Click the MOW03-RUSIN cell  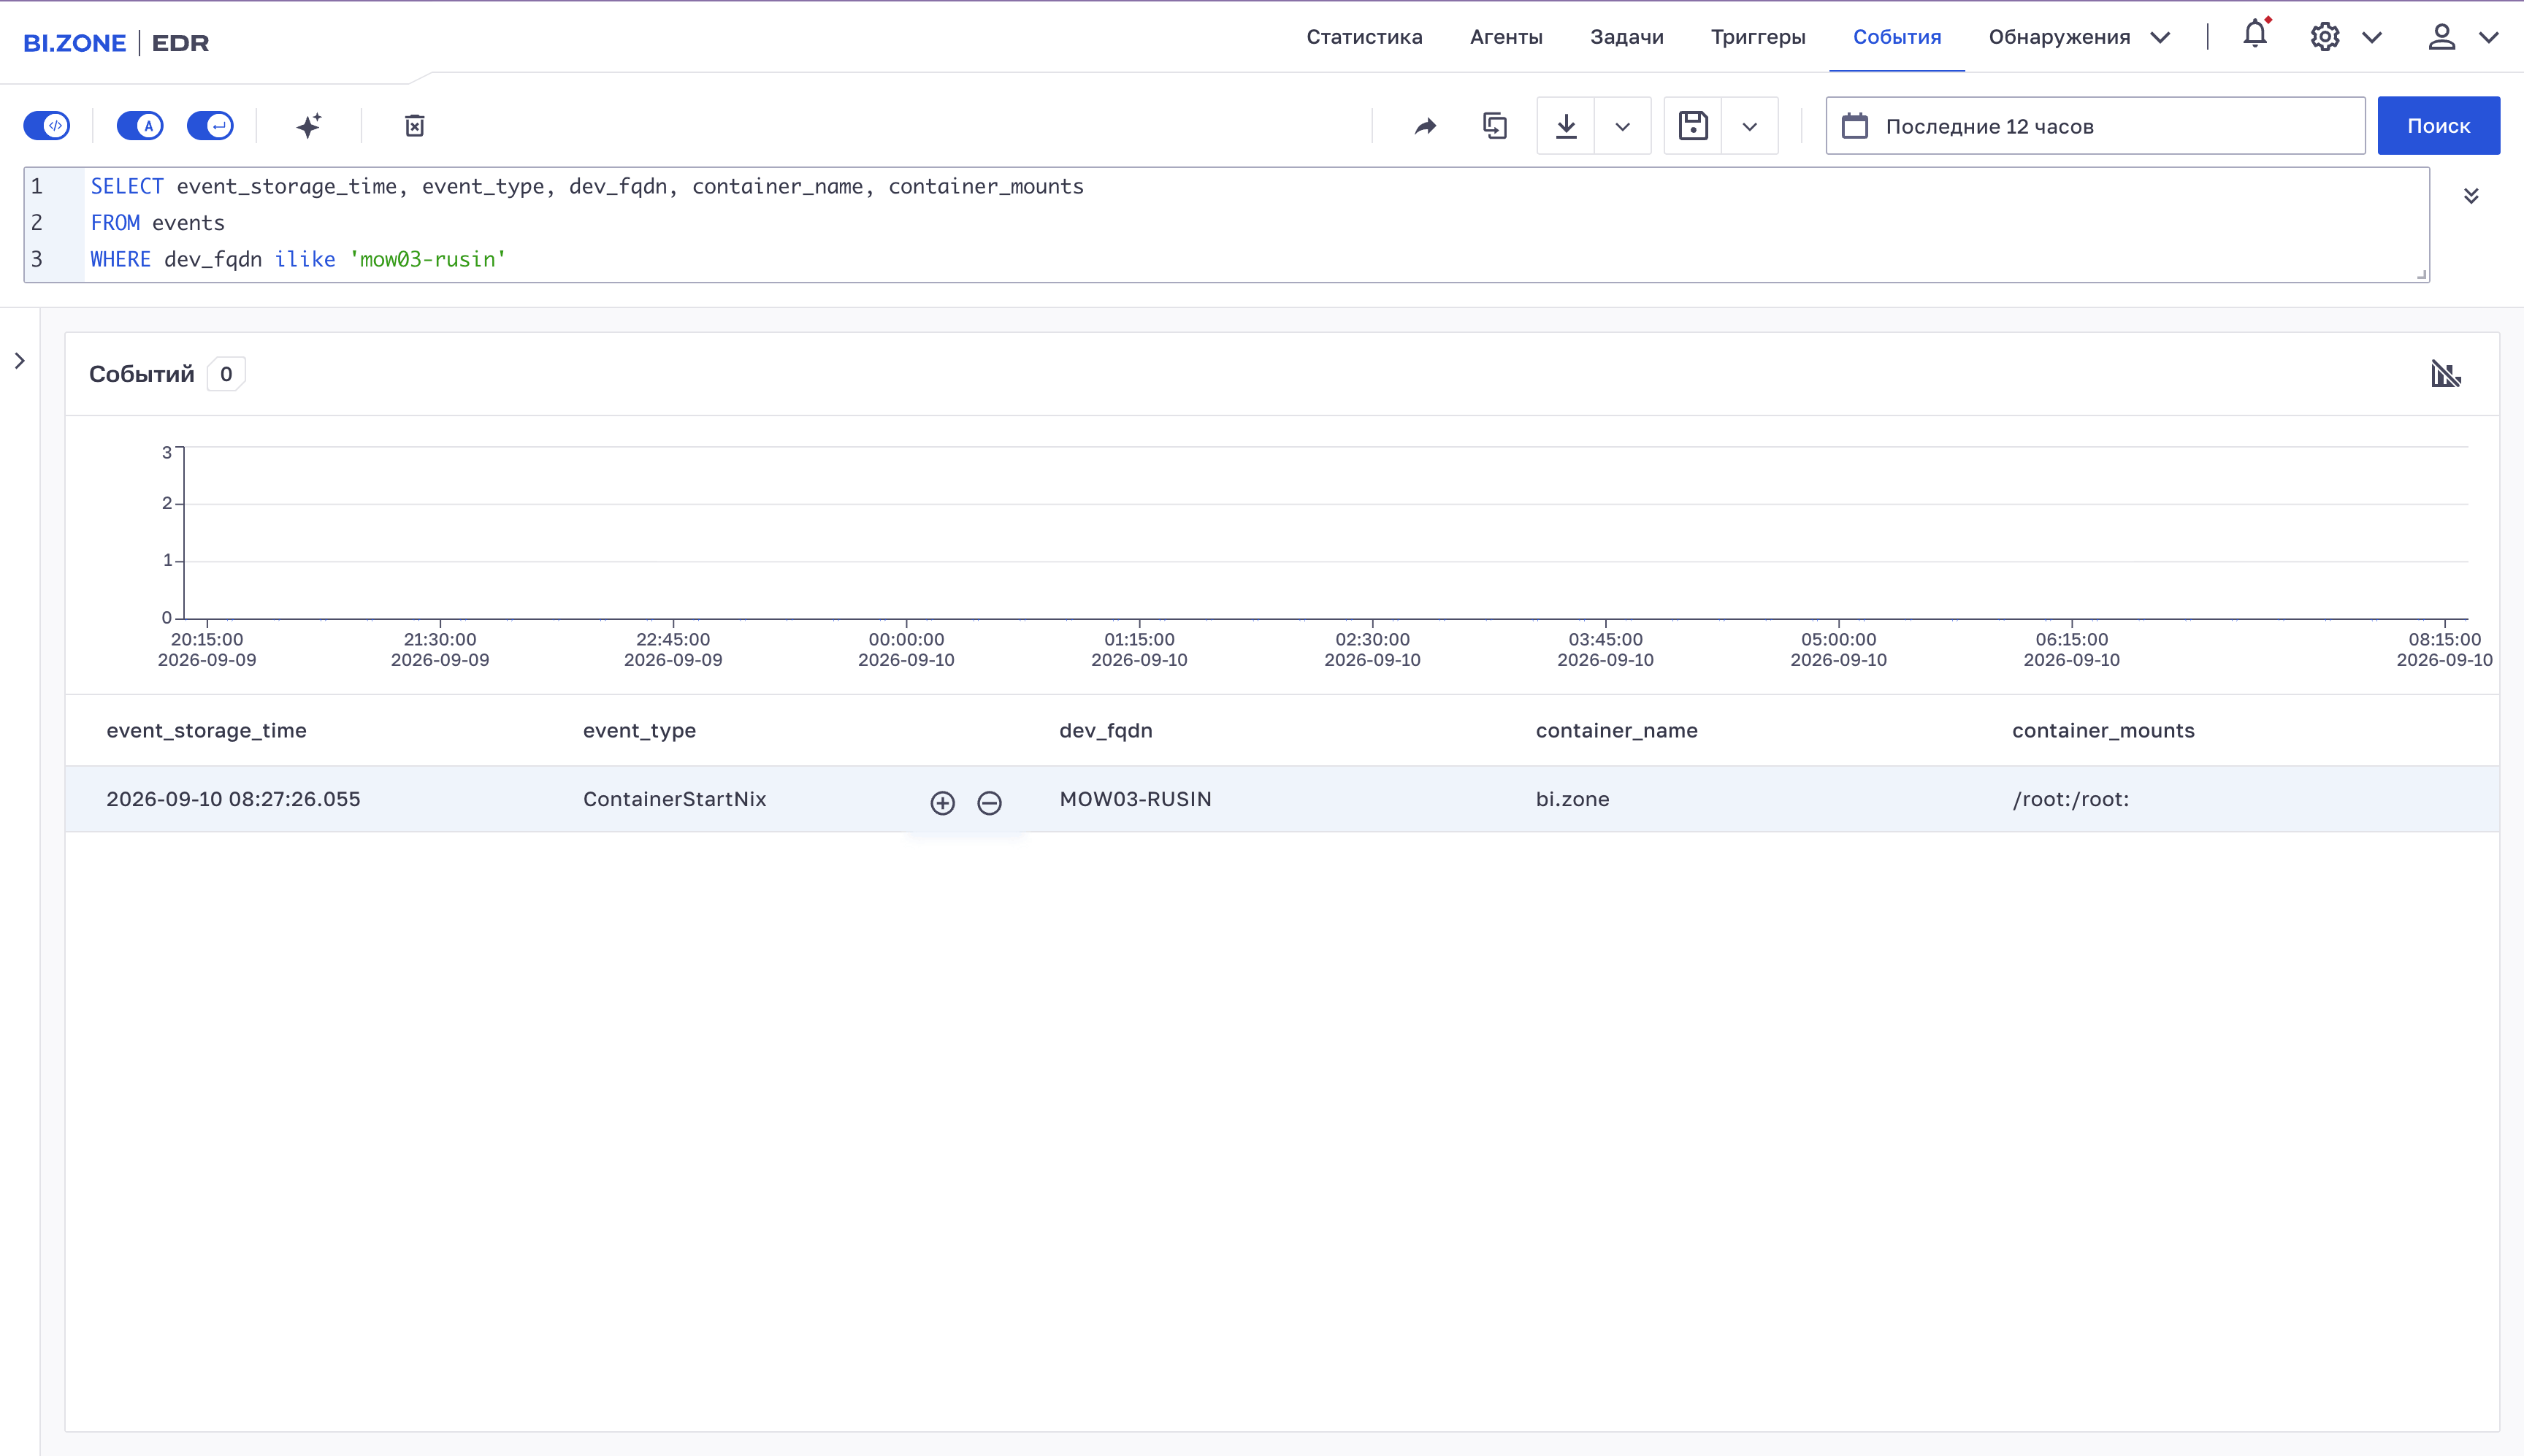(x=1135, y=799)
